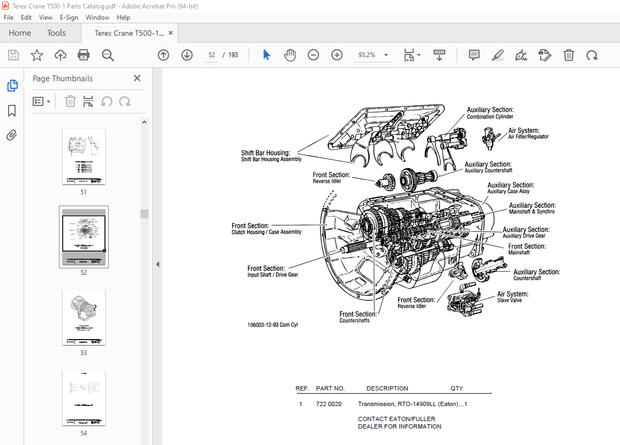The image size is (620, 445).
Task: Click 'Mainshaft & Synchro' label
Action: [x=532, y=212]
